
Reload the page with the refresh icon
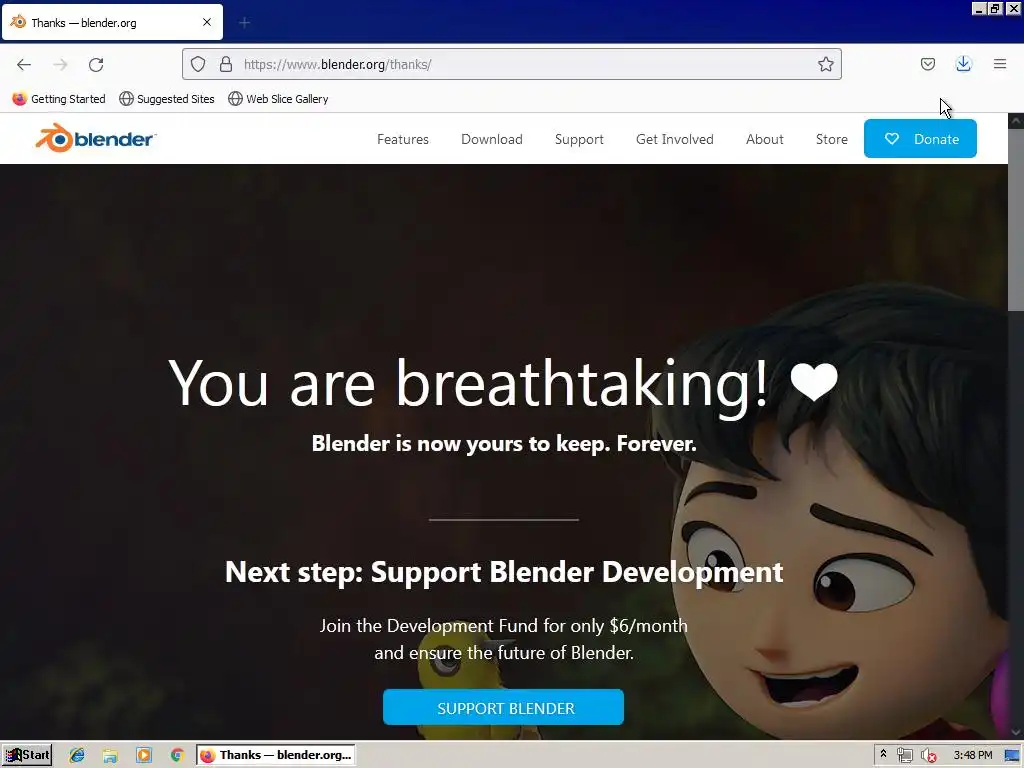coord(96,64)
